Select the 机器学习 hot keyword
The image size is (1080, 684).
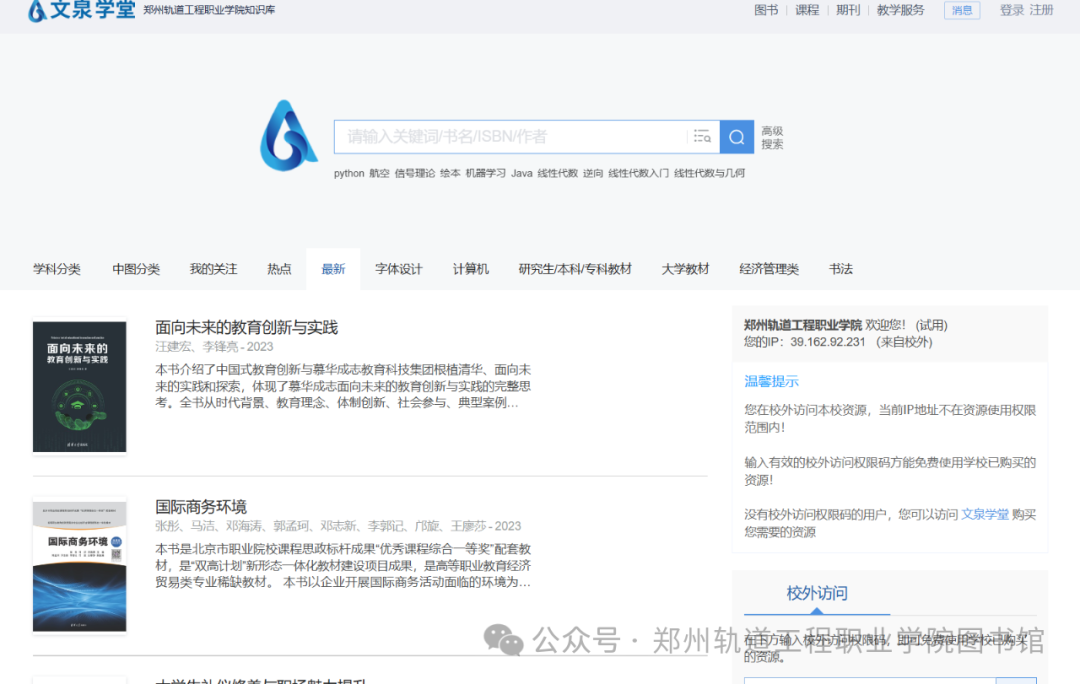point(486,173)
